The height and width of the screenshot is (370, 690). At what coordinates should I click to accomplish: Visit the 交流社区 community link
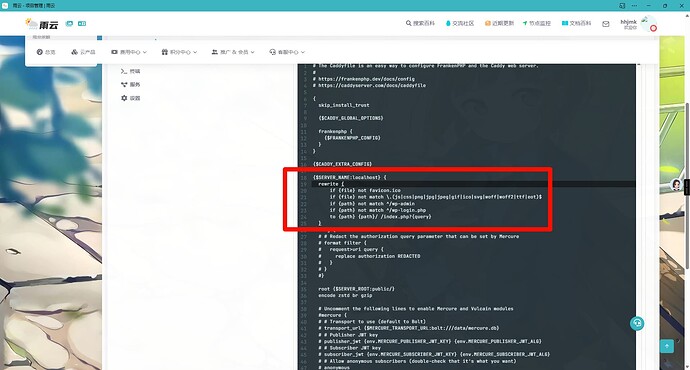point(459,23)
